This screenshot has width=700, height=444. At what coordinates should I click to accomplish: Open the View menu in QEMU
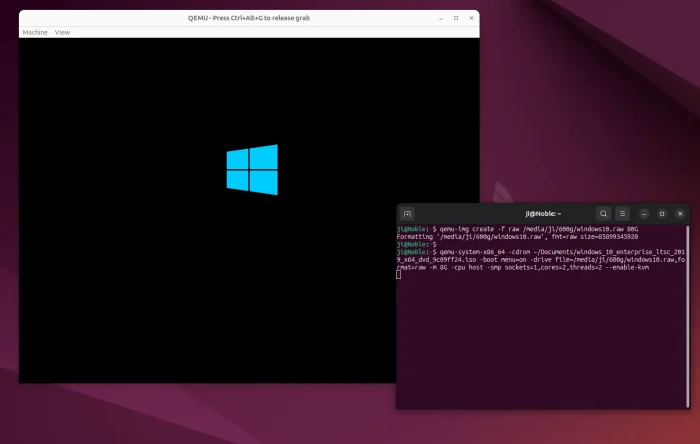point(62,32)
